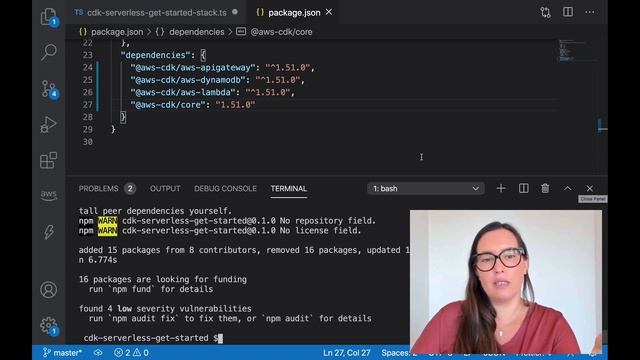
Task: Click "@aws-cdk/aws-dynamodb" dependency key
Action: click(x=188, y=80)
